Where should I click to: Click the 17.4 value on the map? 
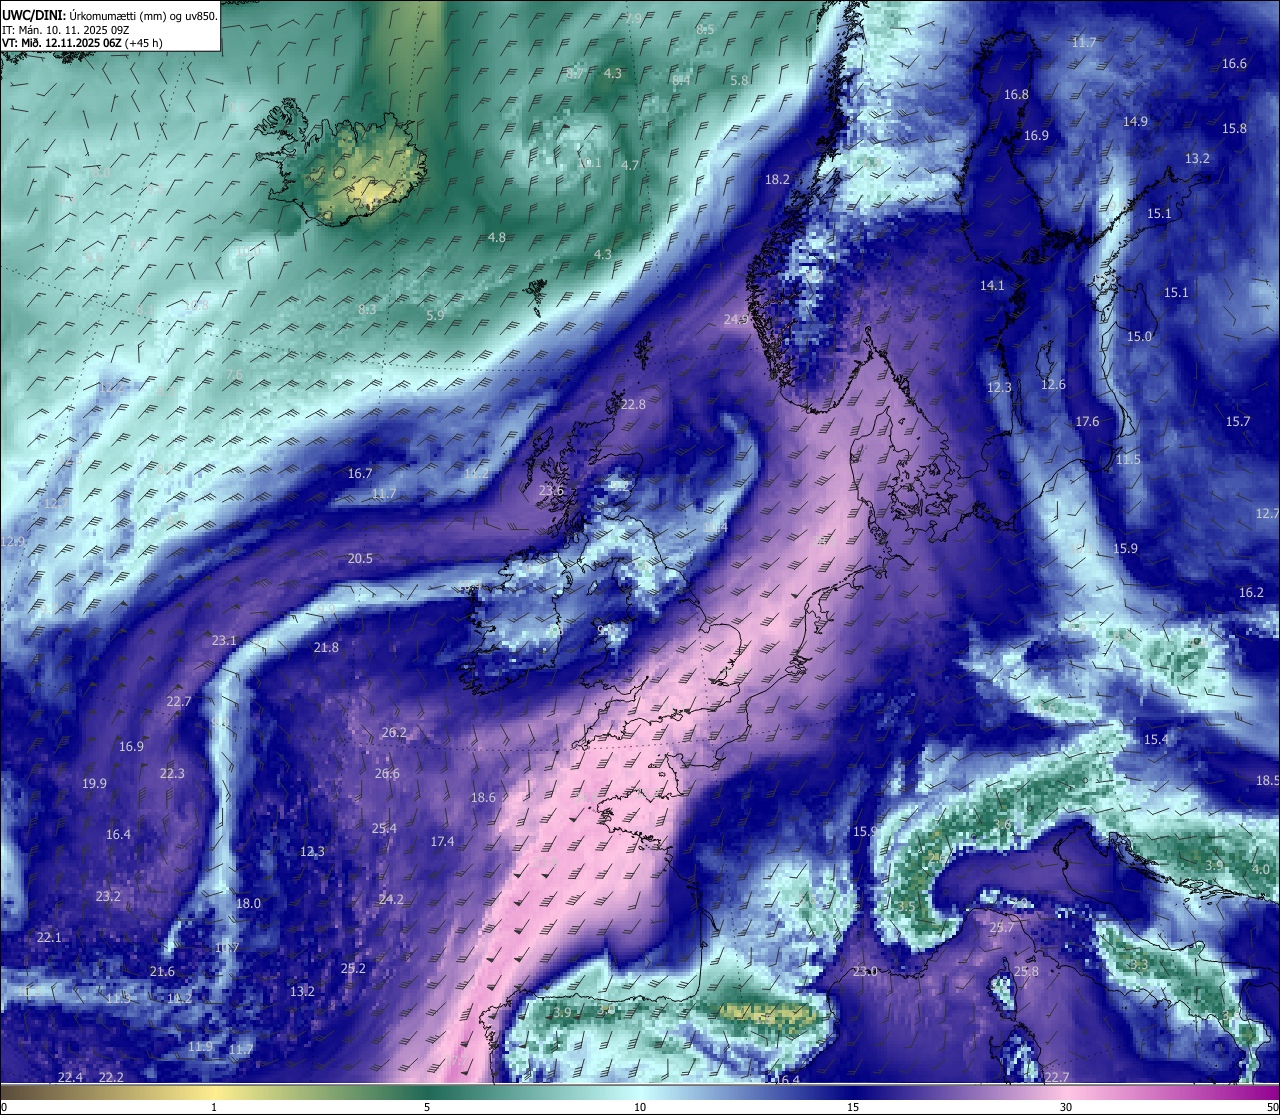coord(442,841)
